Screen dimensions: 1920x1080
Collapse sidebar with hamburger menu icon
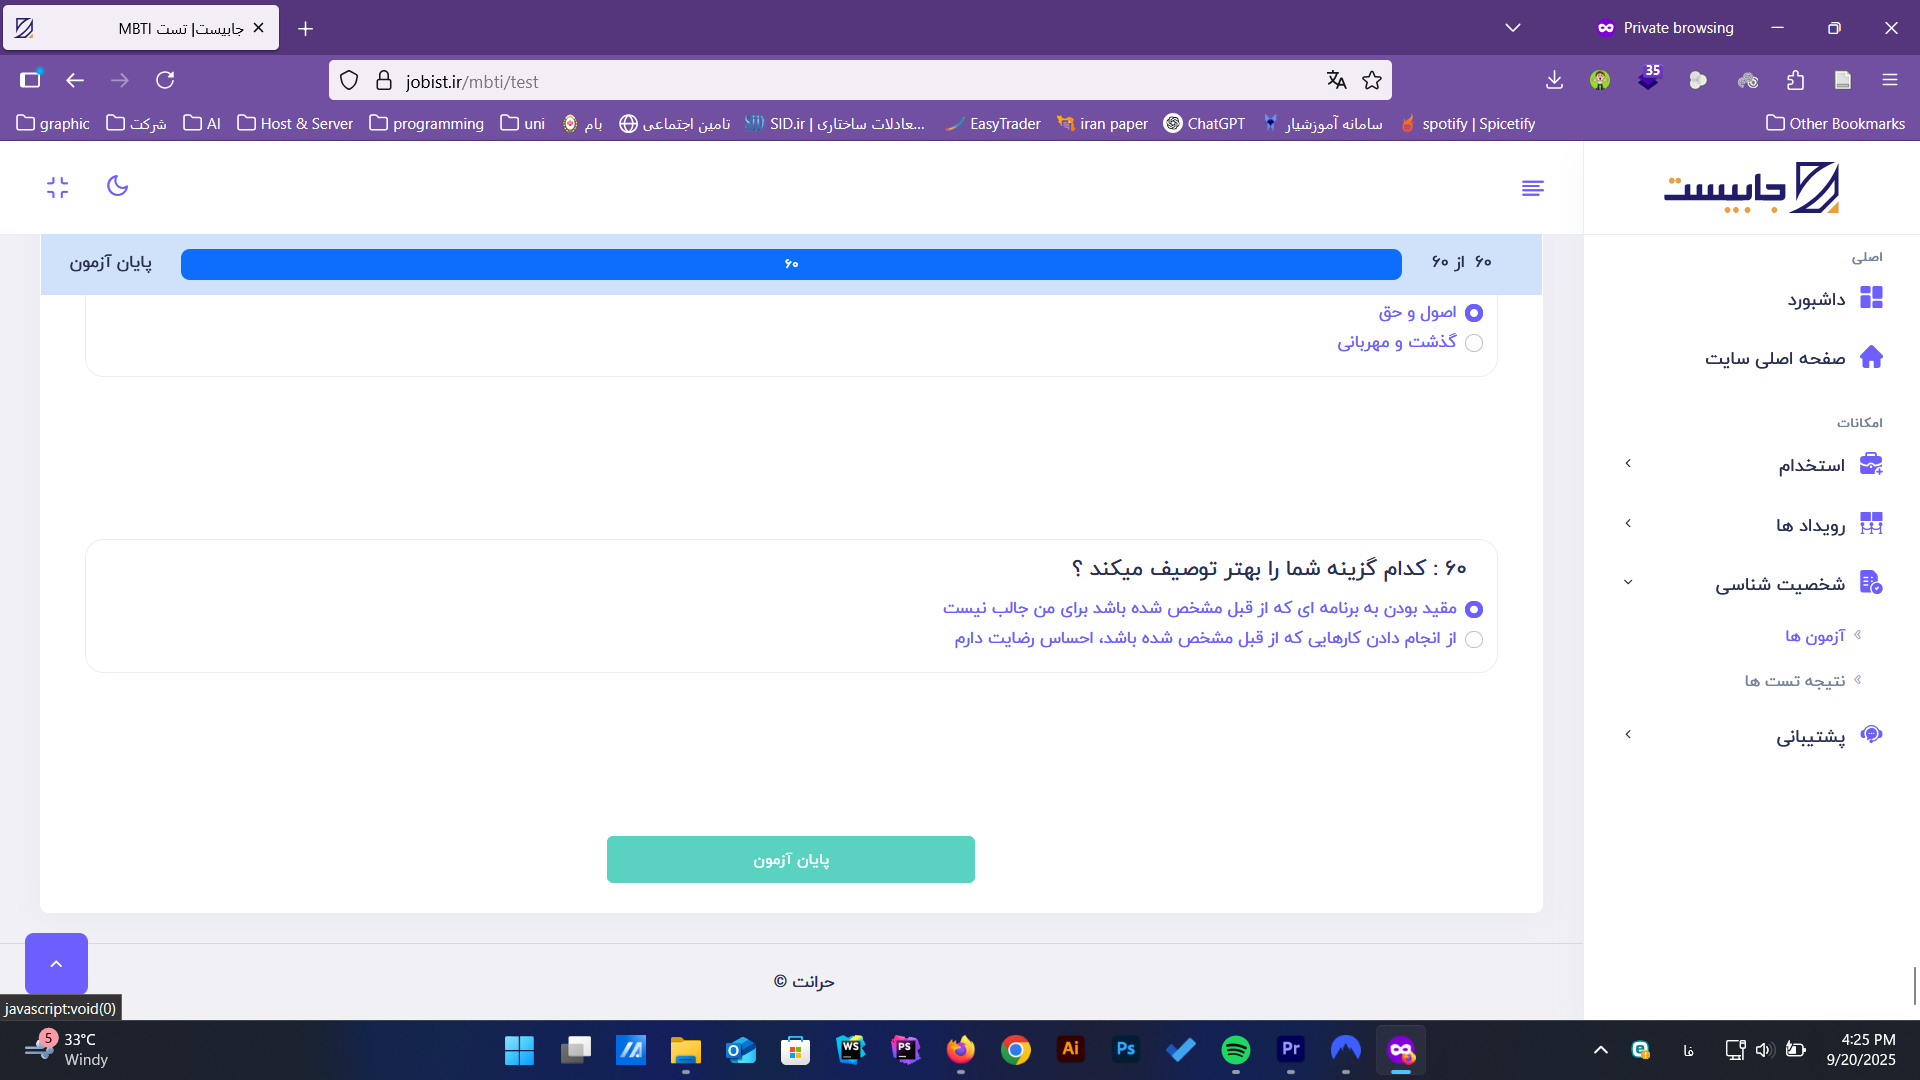coord(1532,188)
